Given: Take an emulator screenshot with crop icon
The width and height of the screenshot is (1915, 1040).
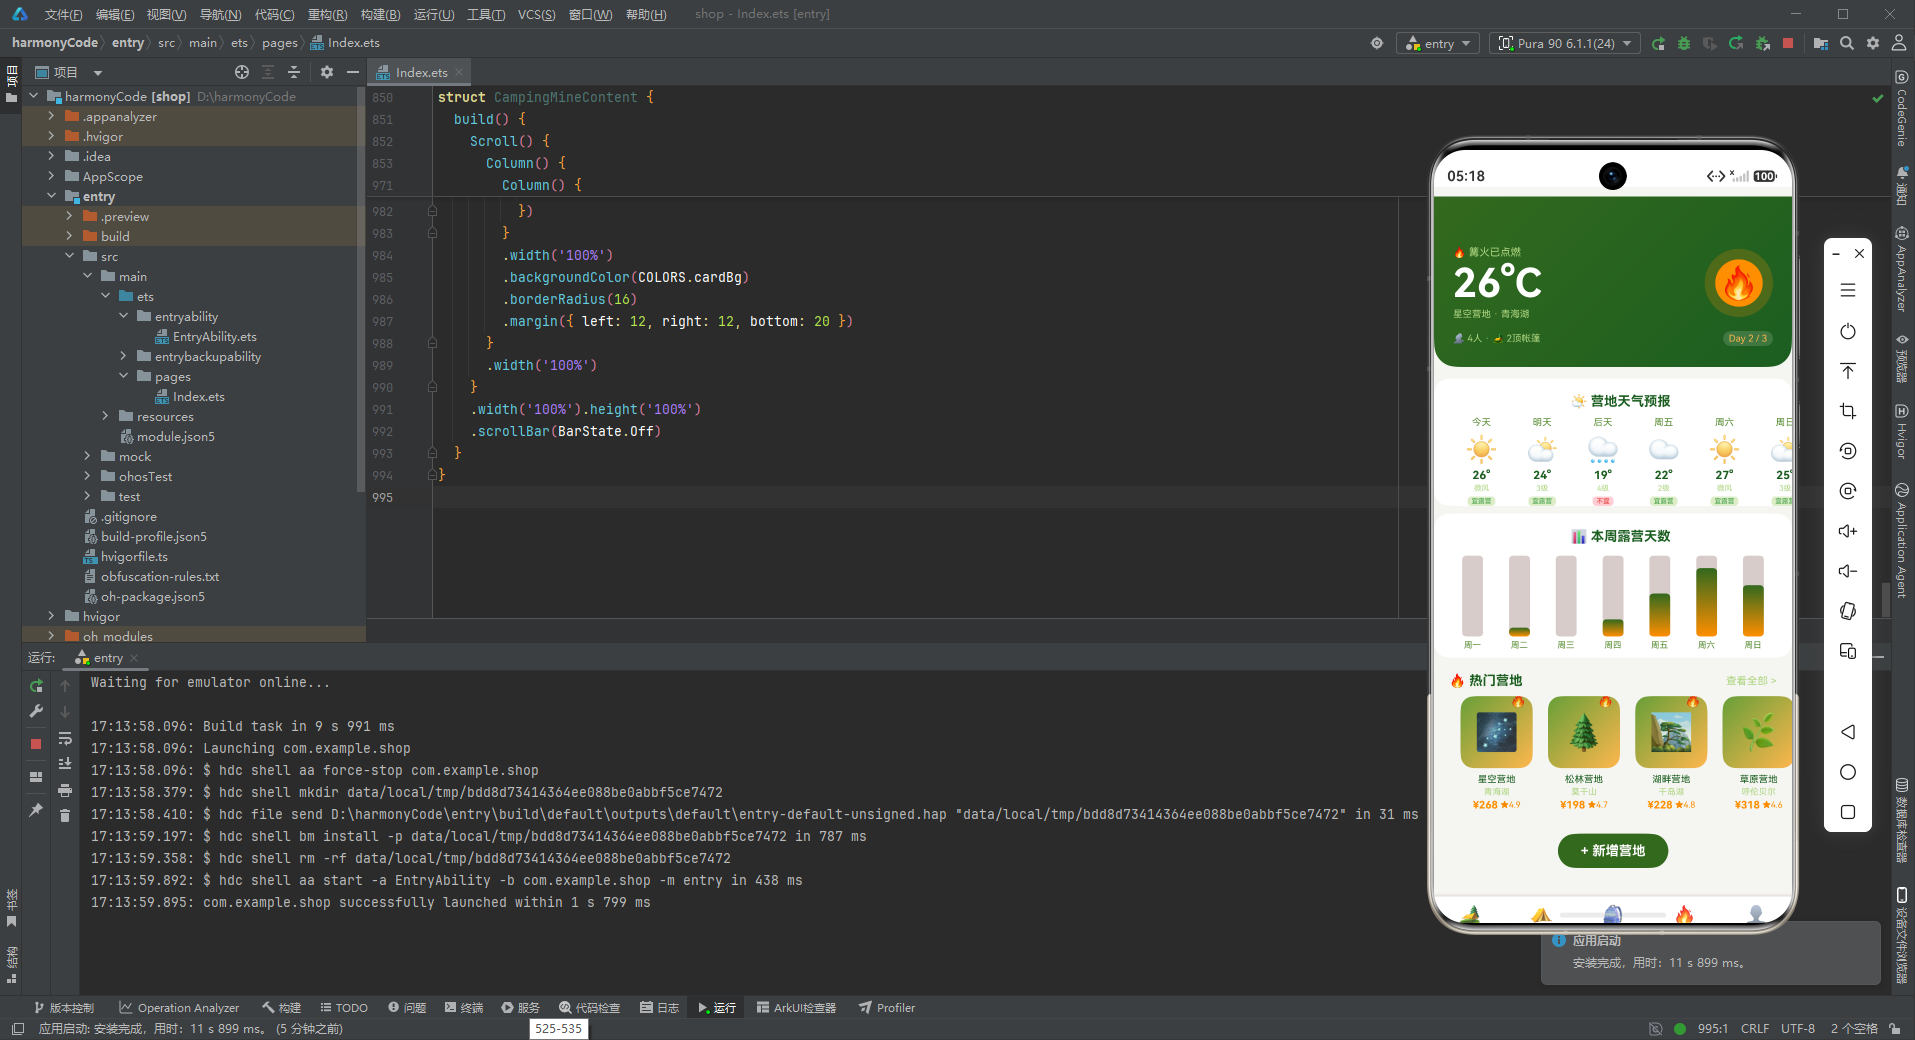Looking at the screenshot, I should point(1848,411).
